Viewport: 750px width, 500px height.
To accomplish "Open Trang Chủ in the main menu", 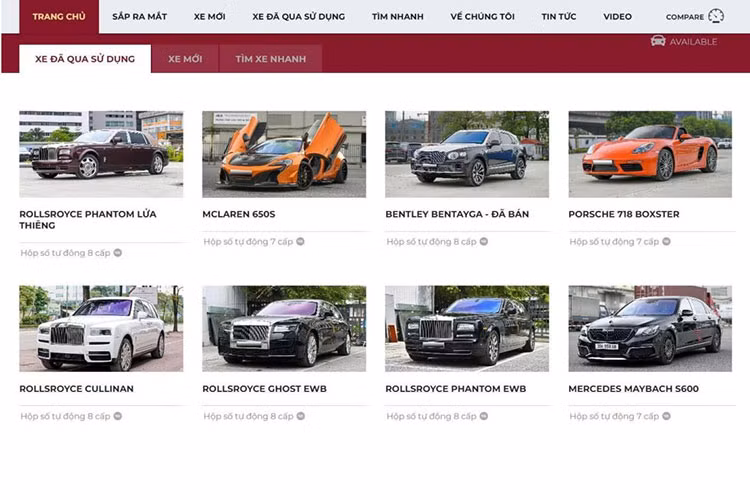I will [x=58, y=17].
